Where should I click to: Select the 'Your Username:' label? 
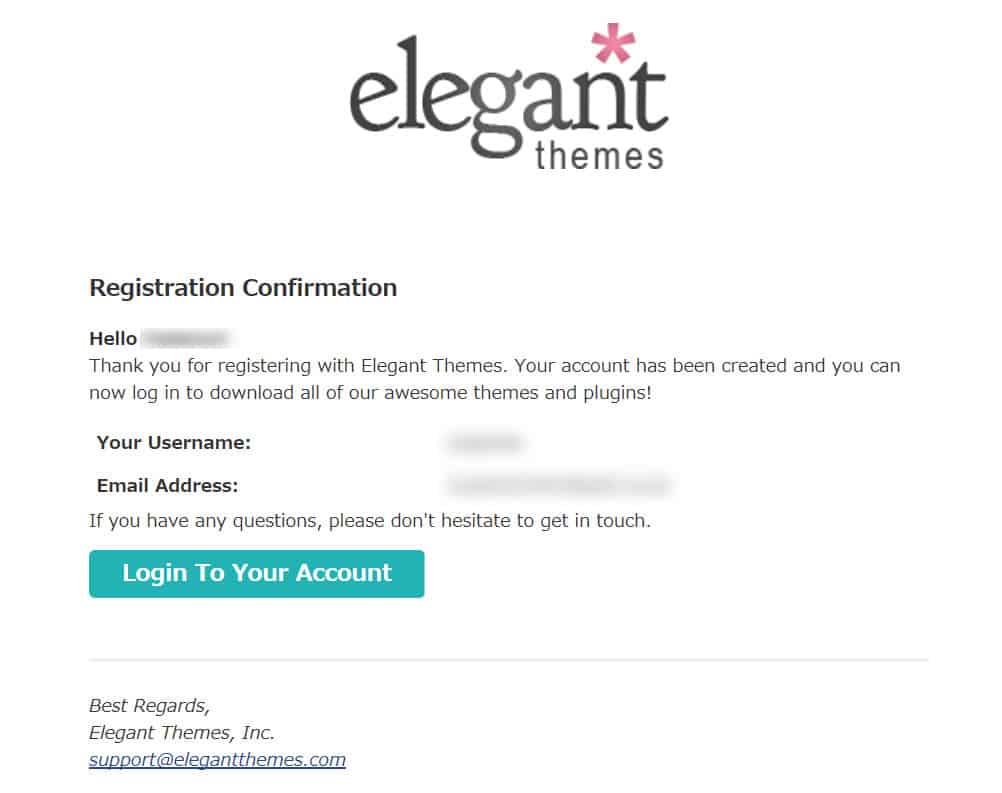point(174,442)
